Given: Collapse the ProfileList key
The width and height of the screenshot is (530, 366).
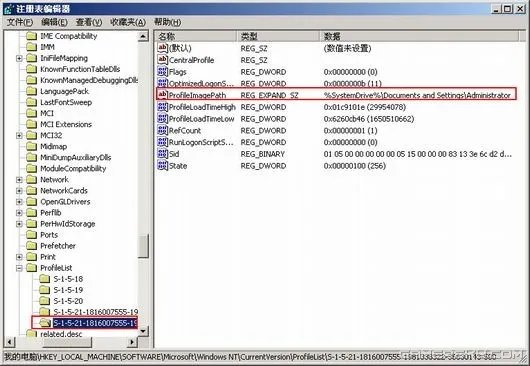Looking at the screenshot, I should pyautogui.click(x=19, y=268).
